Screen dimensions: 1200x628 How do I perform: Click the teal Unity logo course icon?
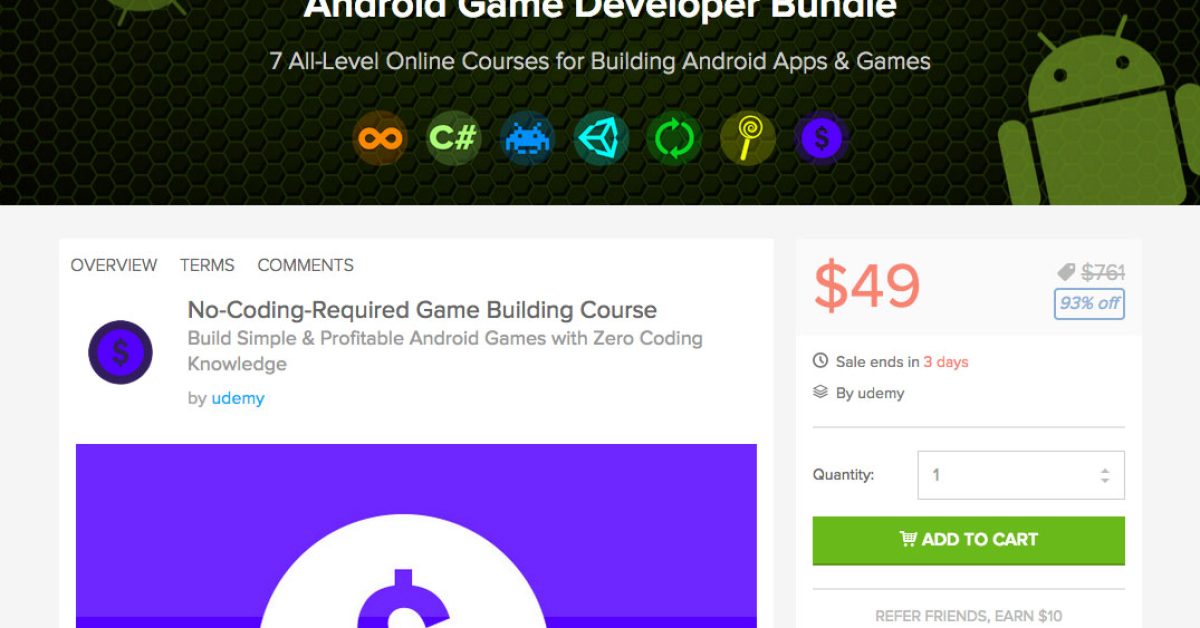pos(601,138)
